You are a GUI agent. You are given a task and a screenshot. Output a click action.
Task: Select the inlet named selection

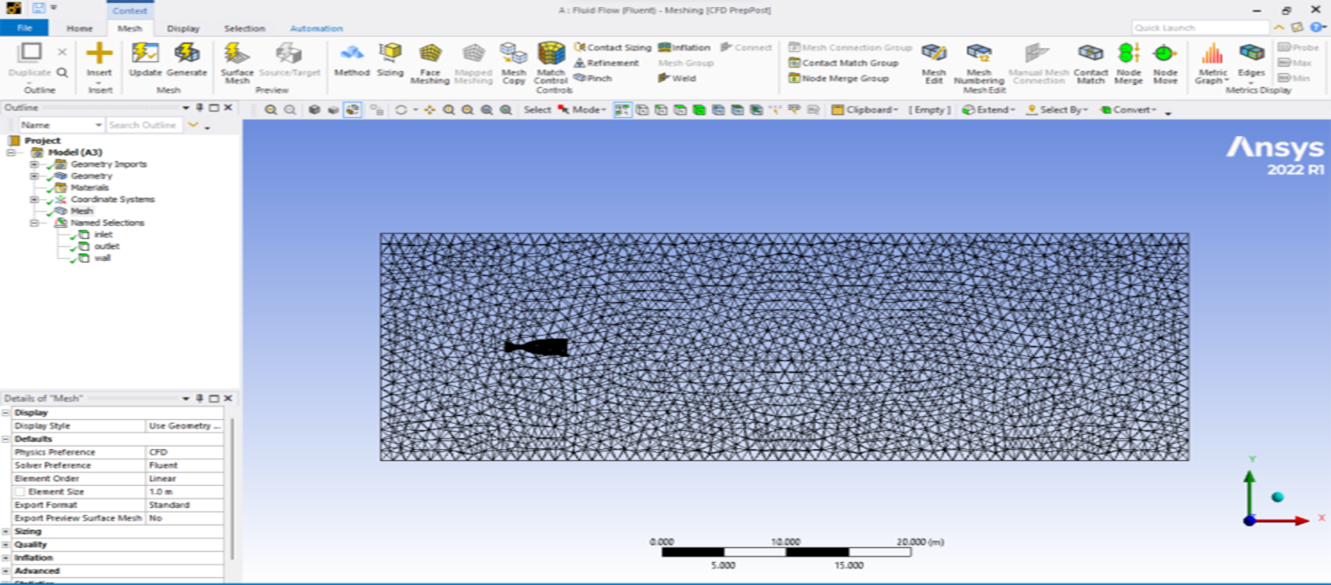click(x=103, y=235)
